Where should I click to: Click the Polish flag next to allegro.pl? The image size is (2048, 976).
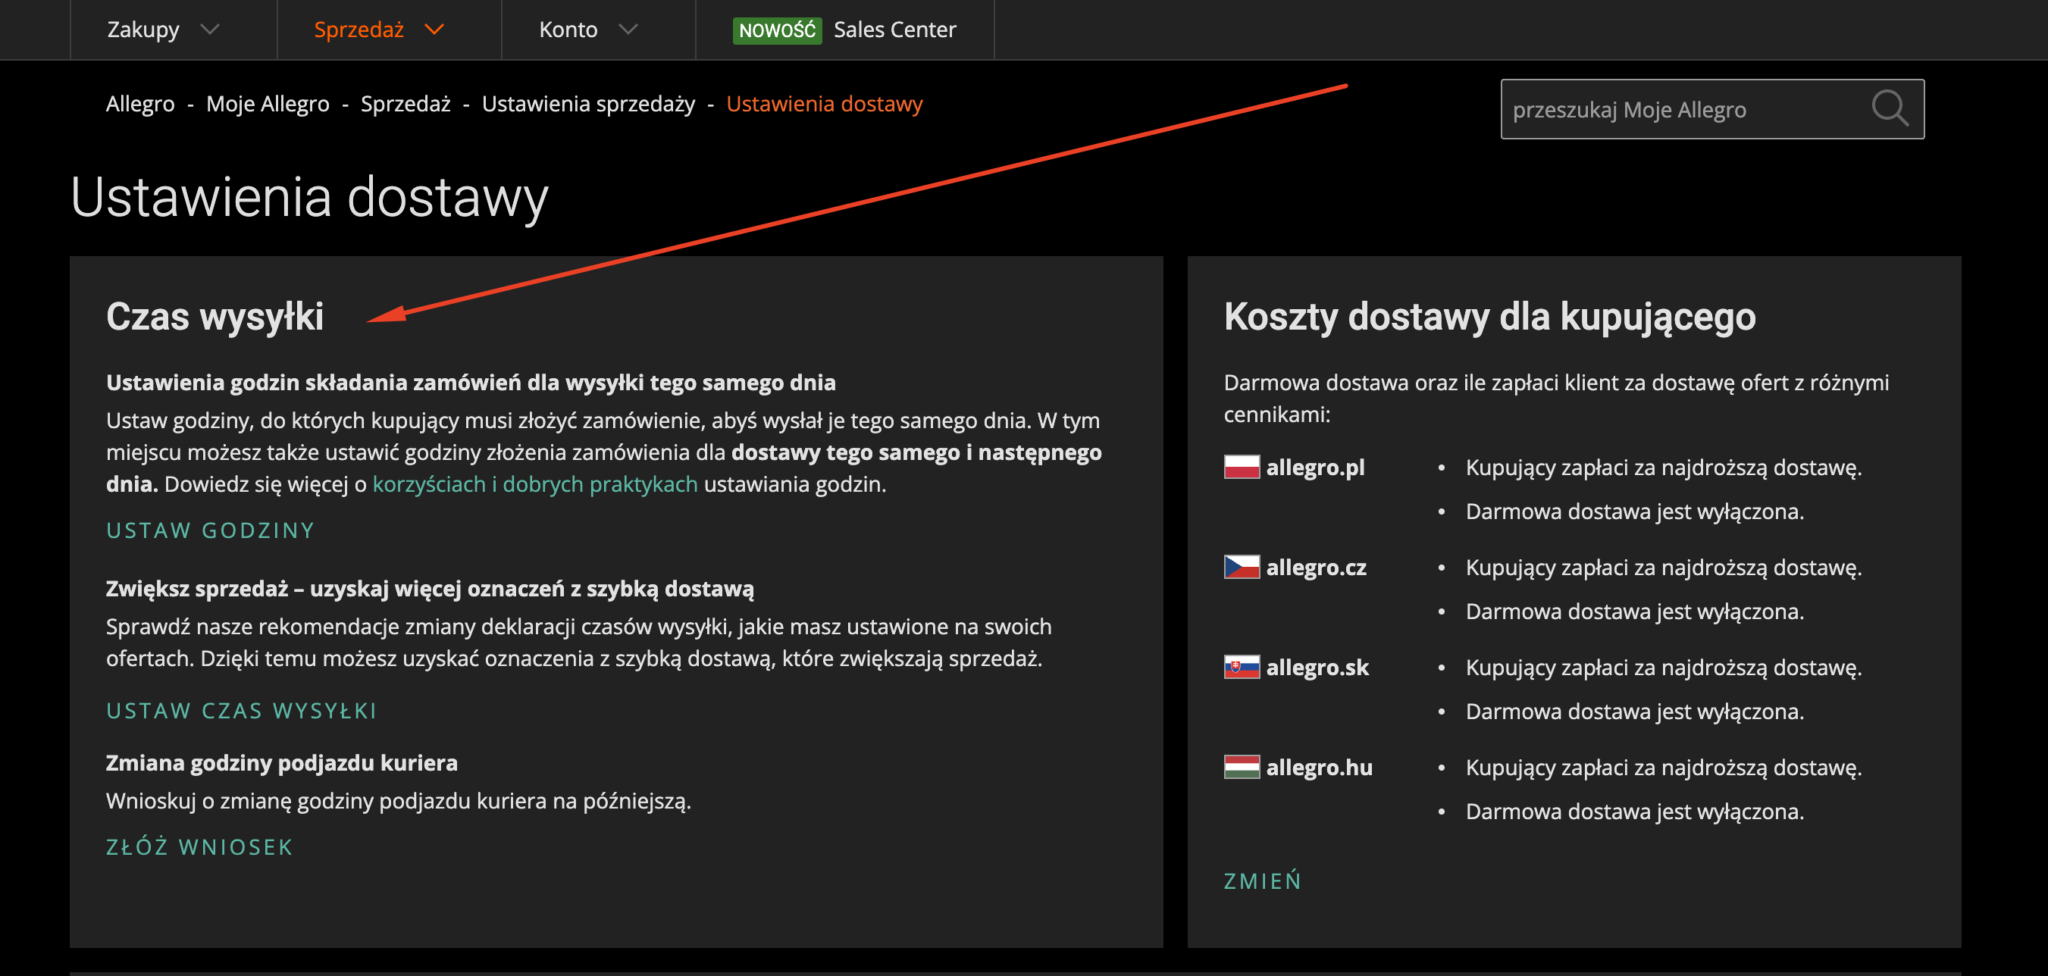point(1241,467)
